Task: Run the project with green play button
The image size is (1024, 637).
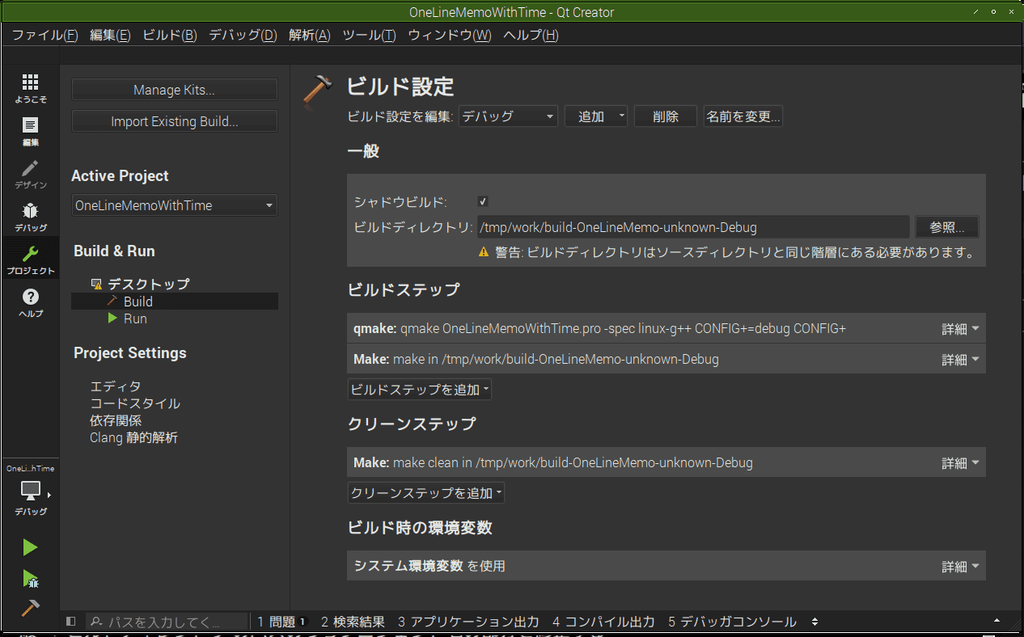Action: tap(30, 547)
